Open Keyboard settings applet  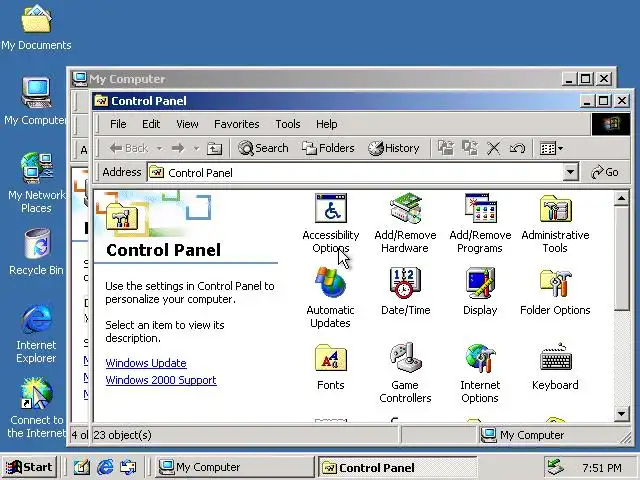[555, 367]
